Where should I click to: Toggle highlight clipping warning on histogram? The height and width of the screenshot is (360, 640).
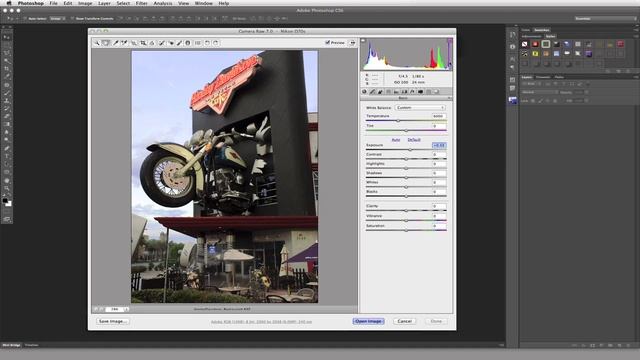click(450, 41)
